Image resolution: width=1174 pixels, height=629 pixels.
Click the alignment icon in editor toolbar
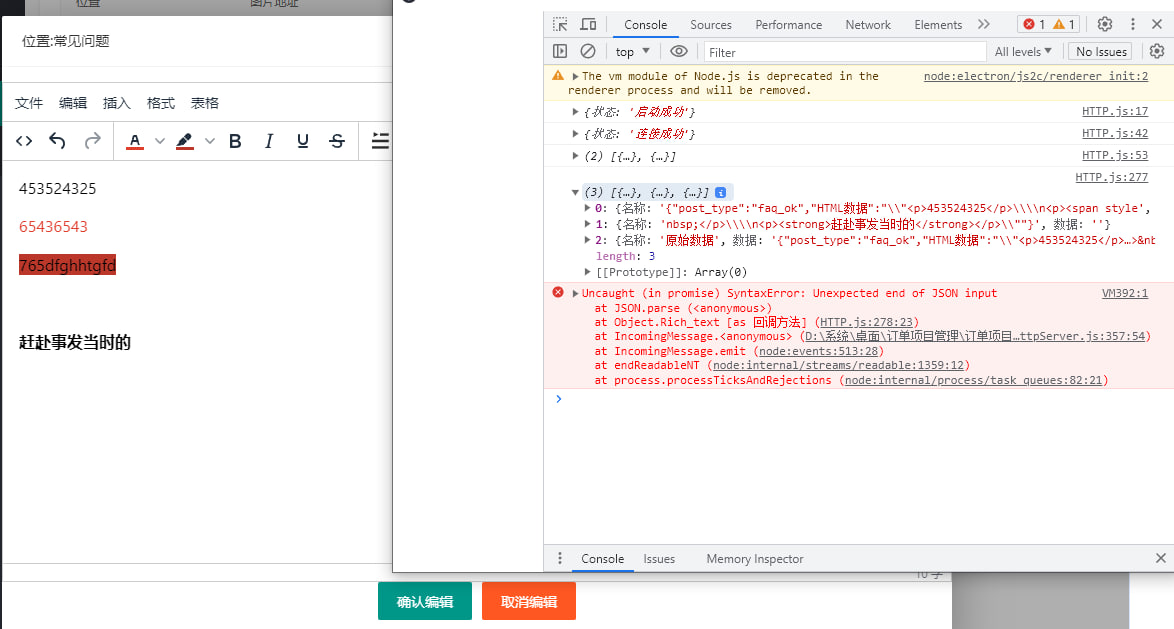[x=380, y=141]
